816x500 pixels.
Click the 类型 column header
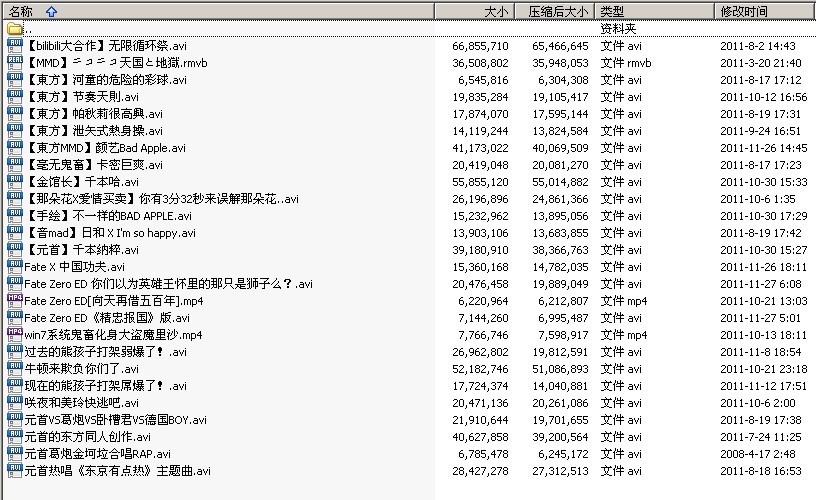tap(612, 11)
